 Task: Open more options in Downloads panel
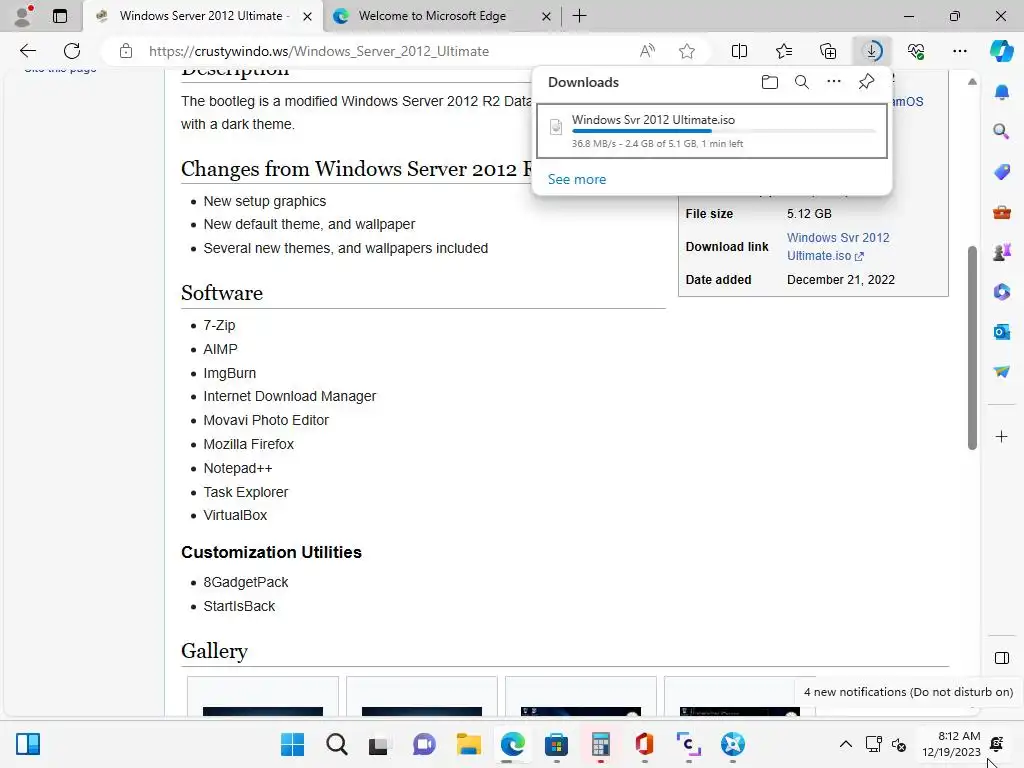[x=833, y=82]
